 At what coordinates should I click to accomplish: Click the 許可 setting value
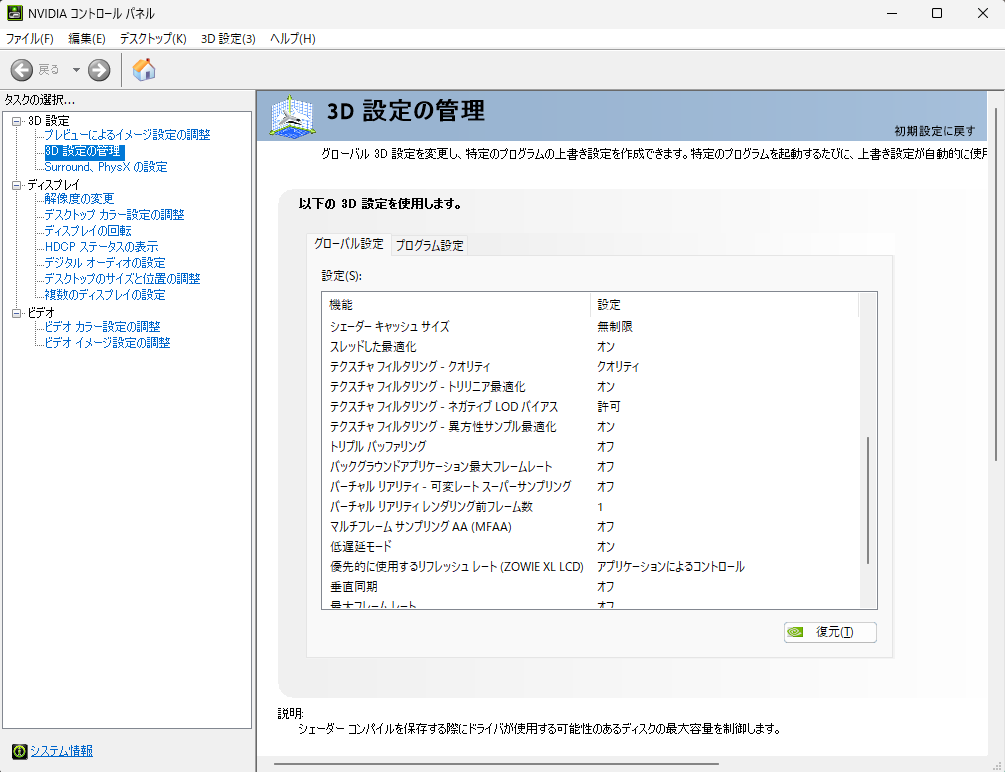point(609,407)
